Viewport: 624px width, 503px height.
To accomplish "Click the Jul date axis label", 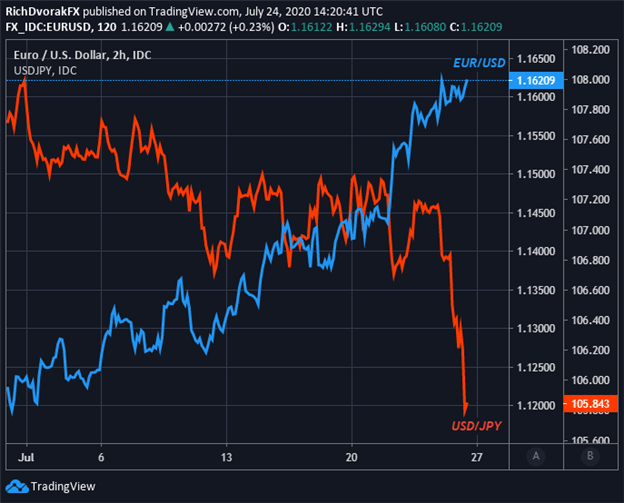I will [26, 457].
